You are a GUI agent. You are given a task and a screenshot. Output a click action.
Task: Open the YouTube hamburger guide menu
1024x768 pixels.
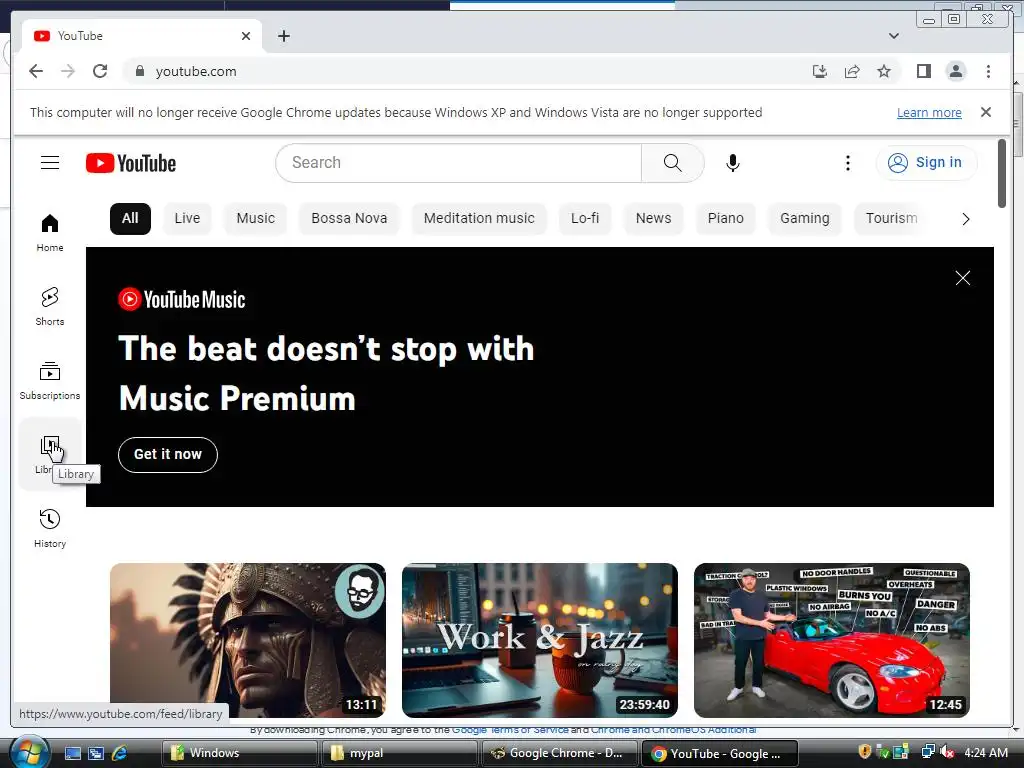click(x=50, y=163)
